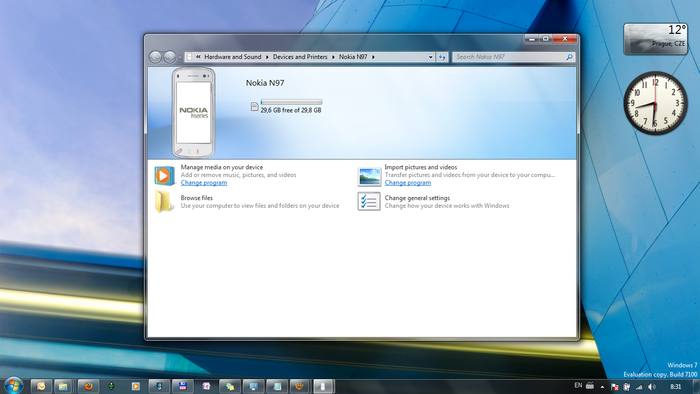Screen dimensions: 700x394
Task: Click the Action Center flag tray icon
Action: [x=614, y=387]
